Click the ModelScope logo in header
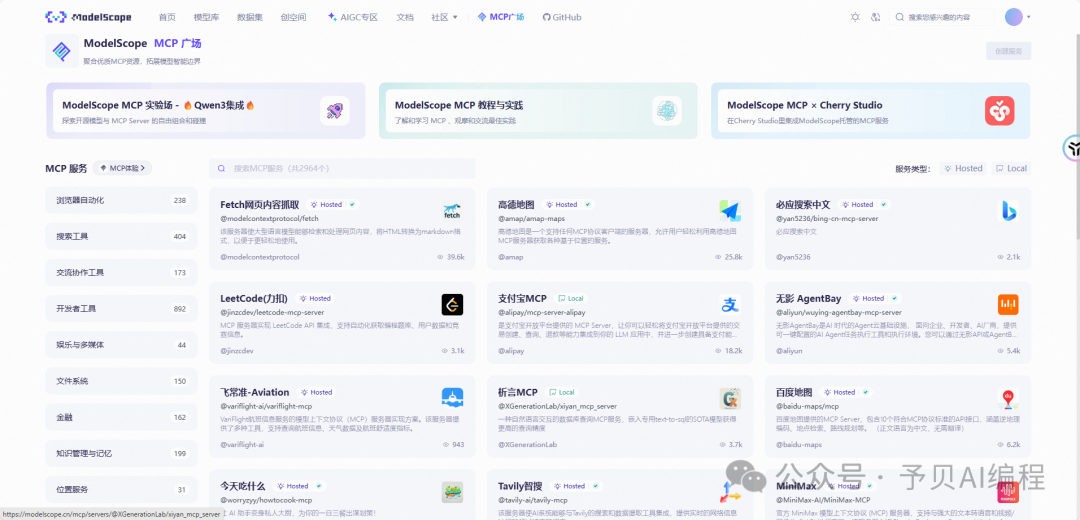 coord(88,17)
